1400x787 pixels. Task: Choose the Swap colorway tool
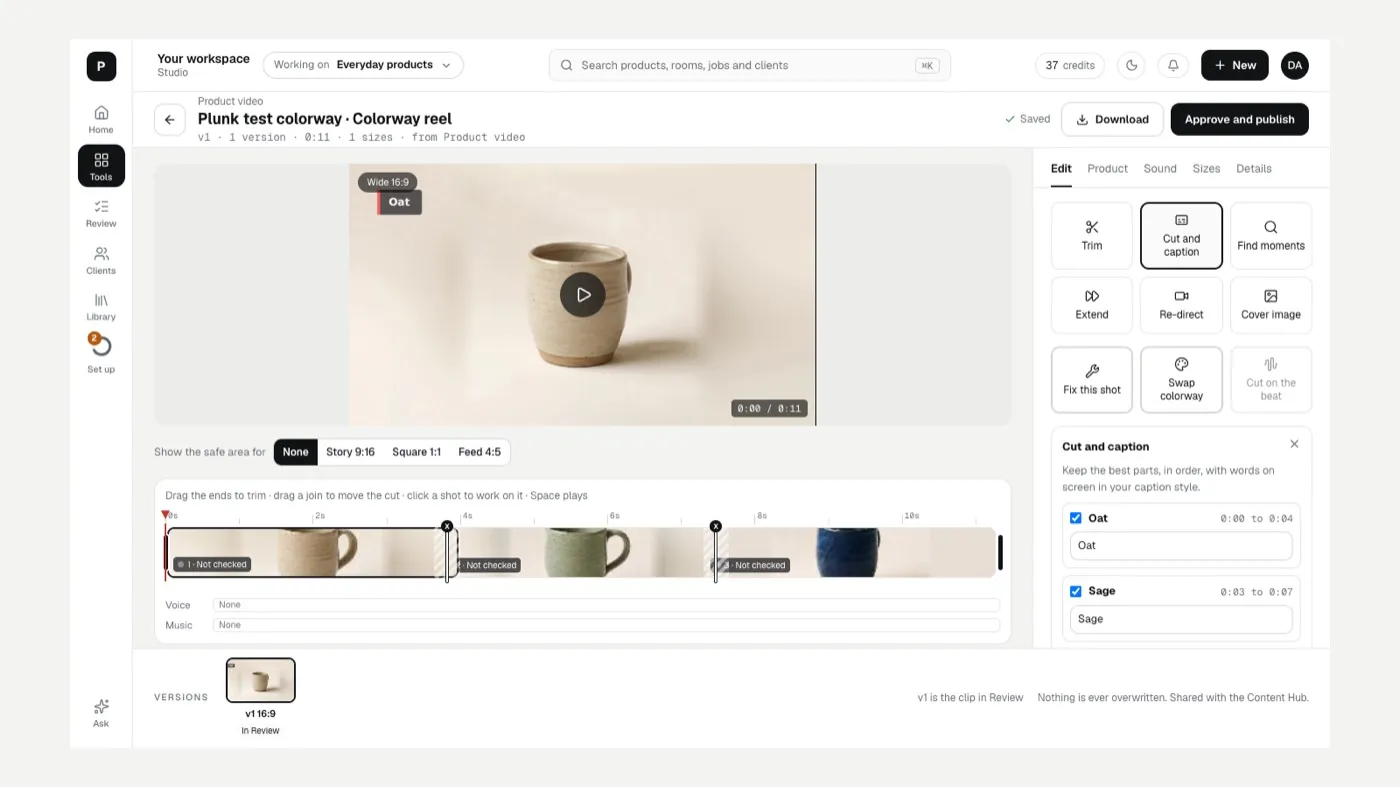[1181, 380]
